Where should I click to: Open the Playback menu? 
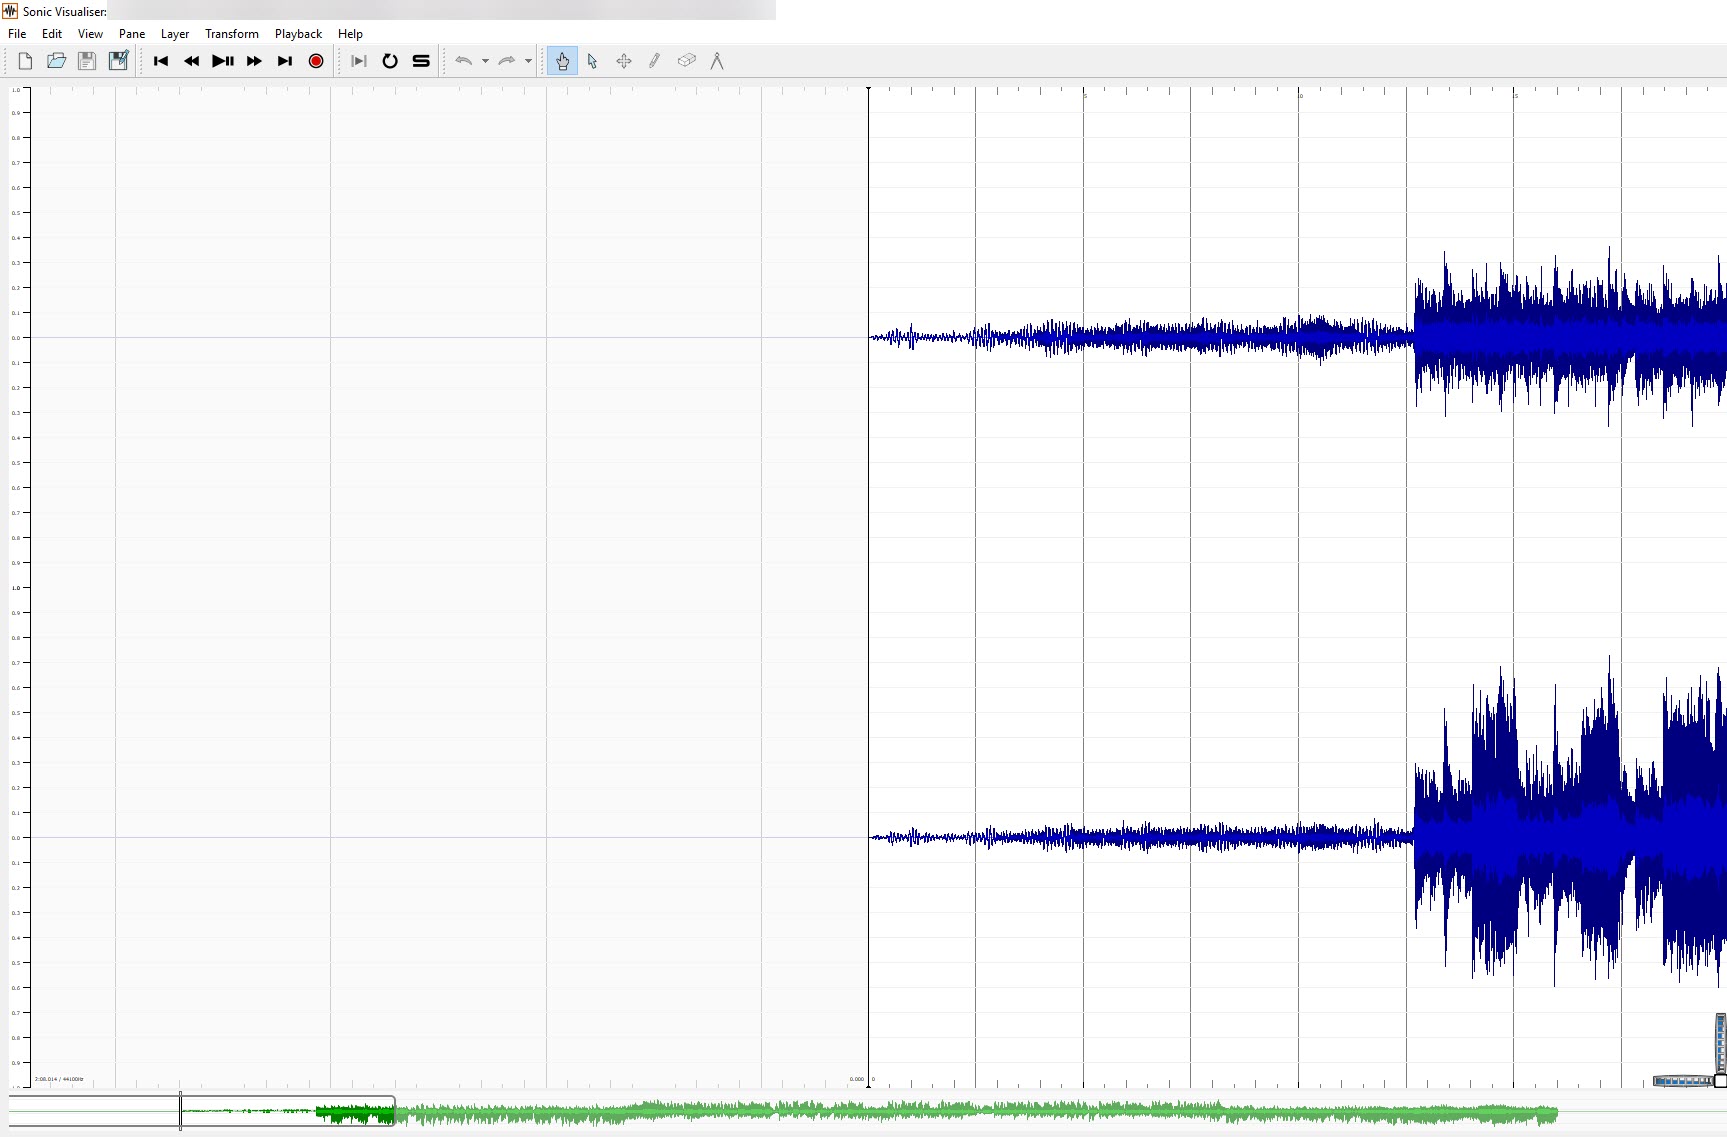(298, 34)
